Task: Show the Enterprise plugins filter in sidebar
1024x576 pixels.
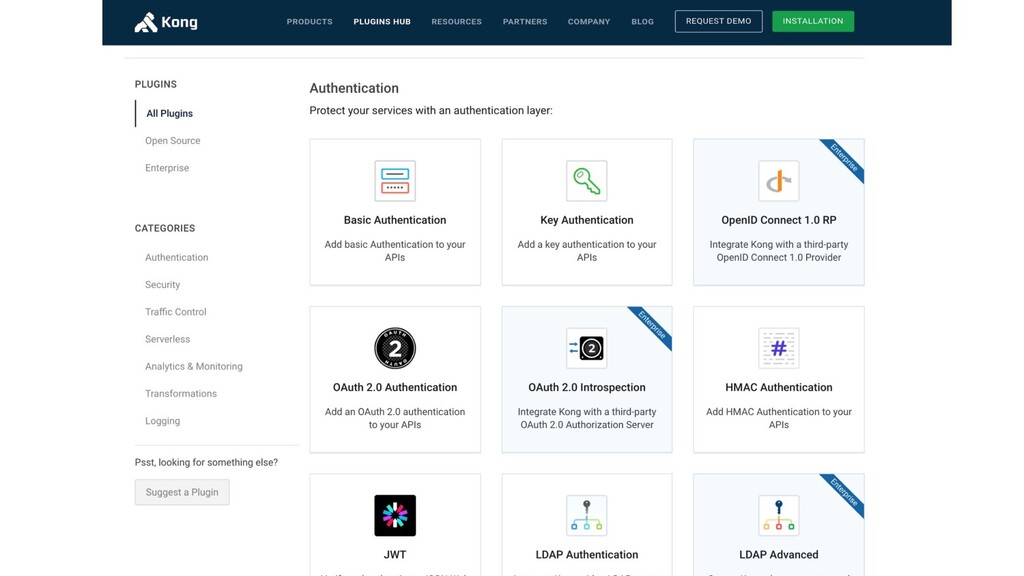Action: [x=167, y=168]
